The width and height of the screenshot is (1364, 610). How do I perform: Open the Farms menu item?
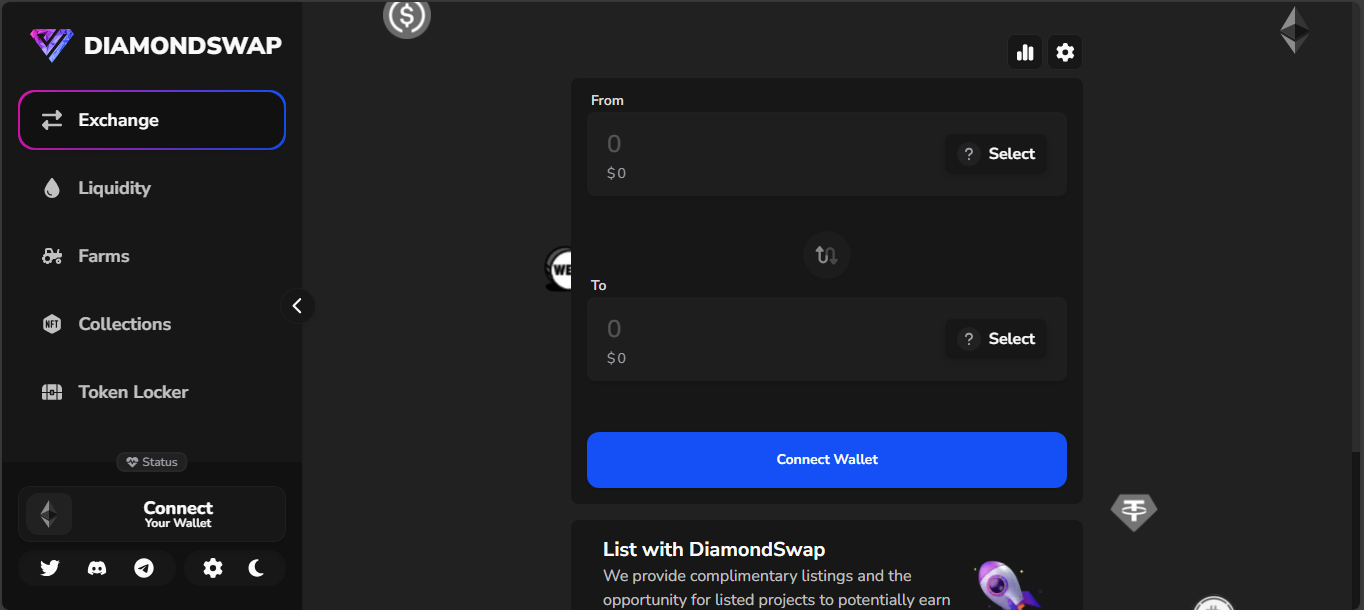point(104,256)
